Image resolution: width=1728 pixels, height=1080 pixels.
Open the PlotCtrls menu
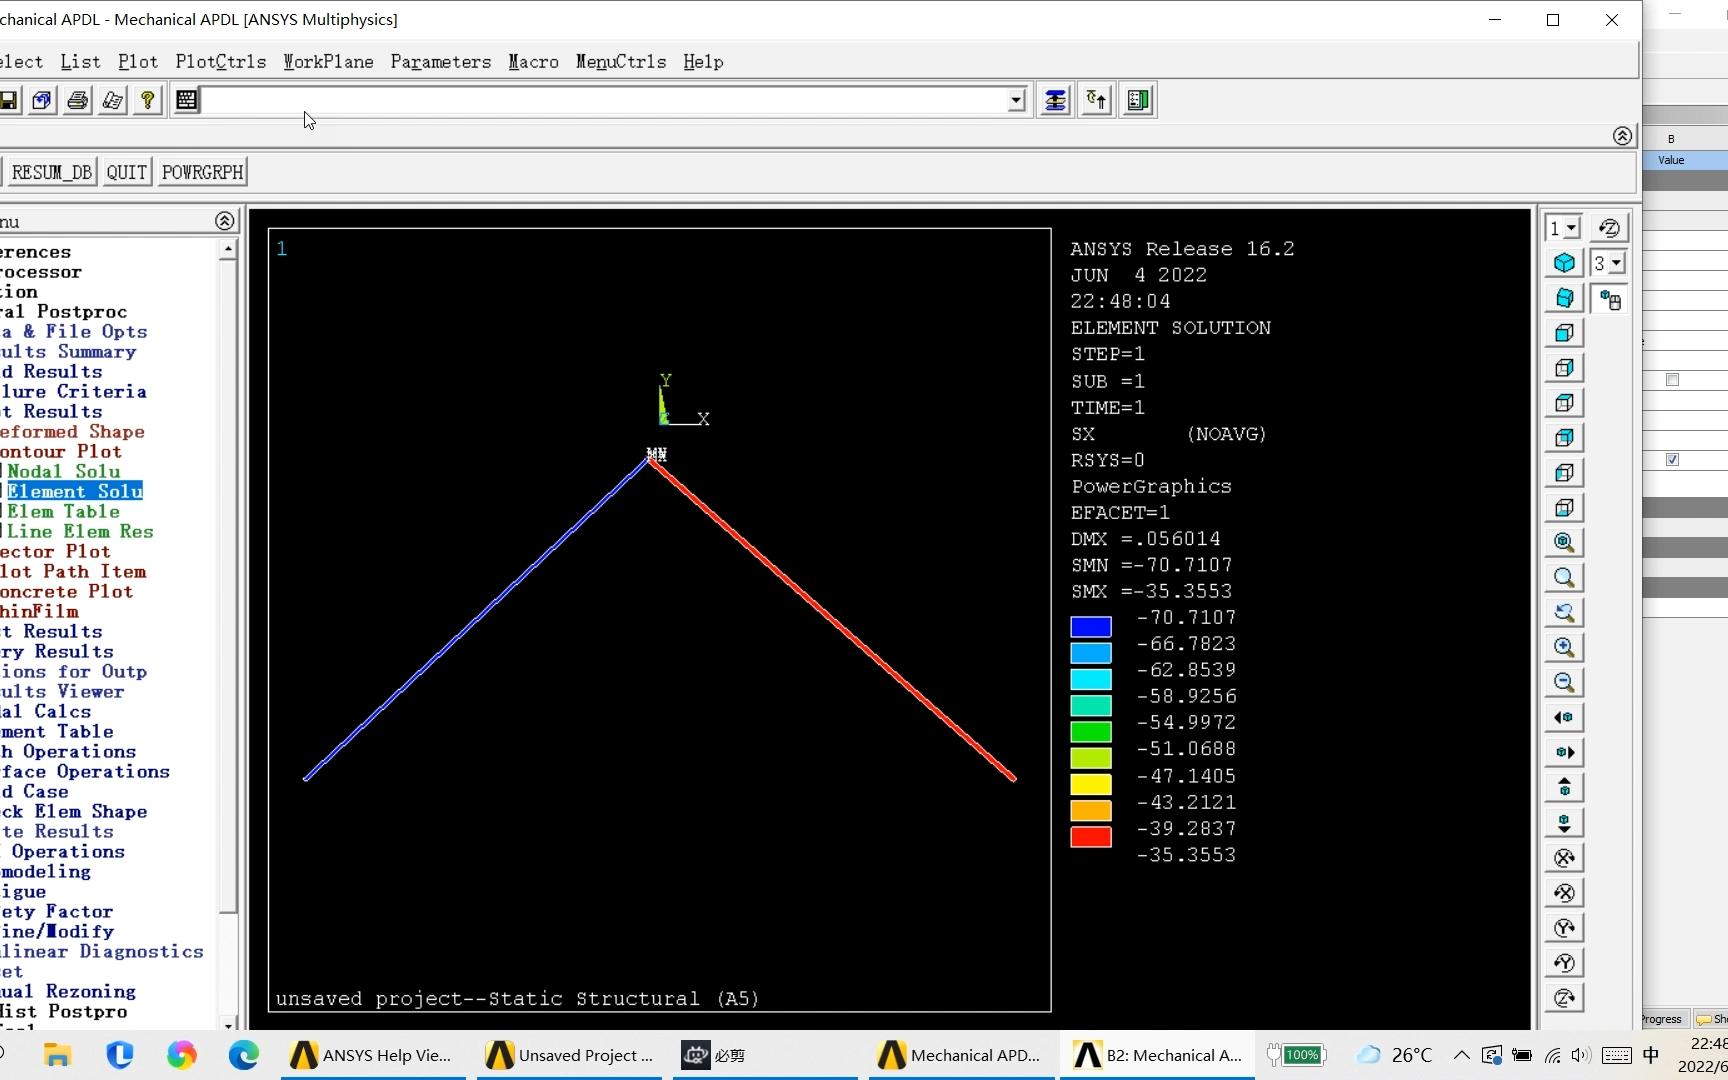tap(220, 61)
